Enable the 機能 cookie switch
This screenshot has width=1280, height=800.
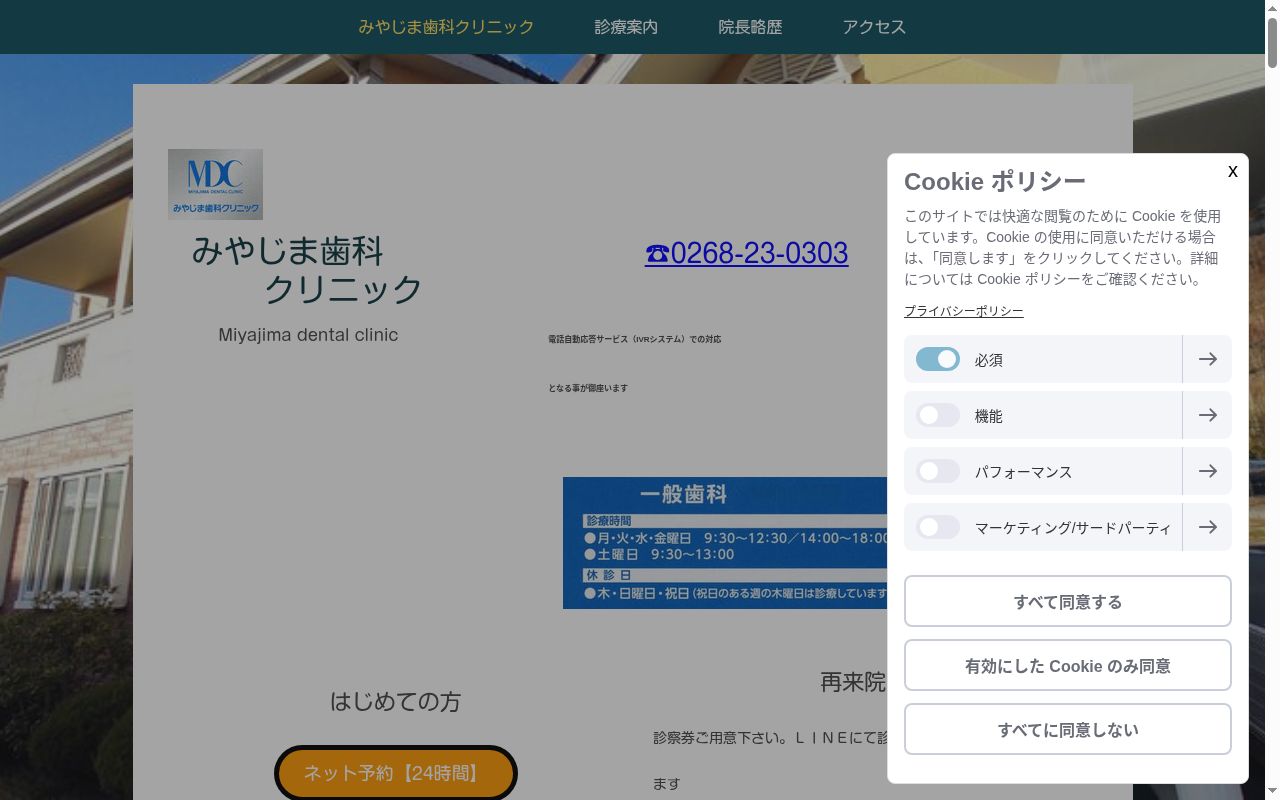(x=938, y=415)
